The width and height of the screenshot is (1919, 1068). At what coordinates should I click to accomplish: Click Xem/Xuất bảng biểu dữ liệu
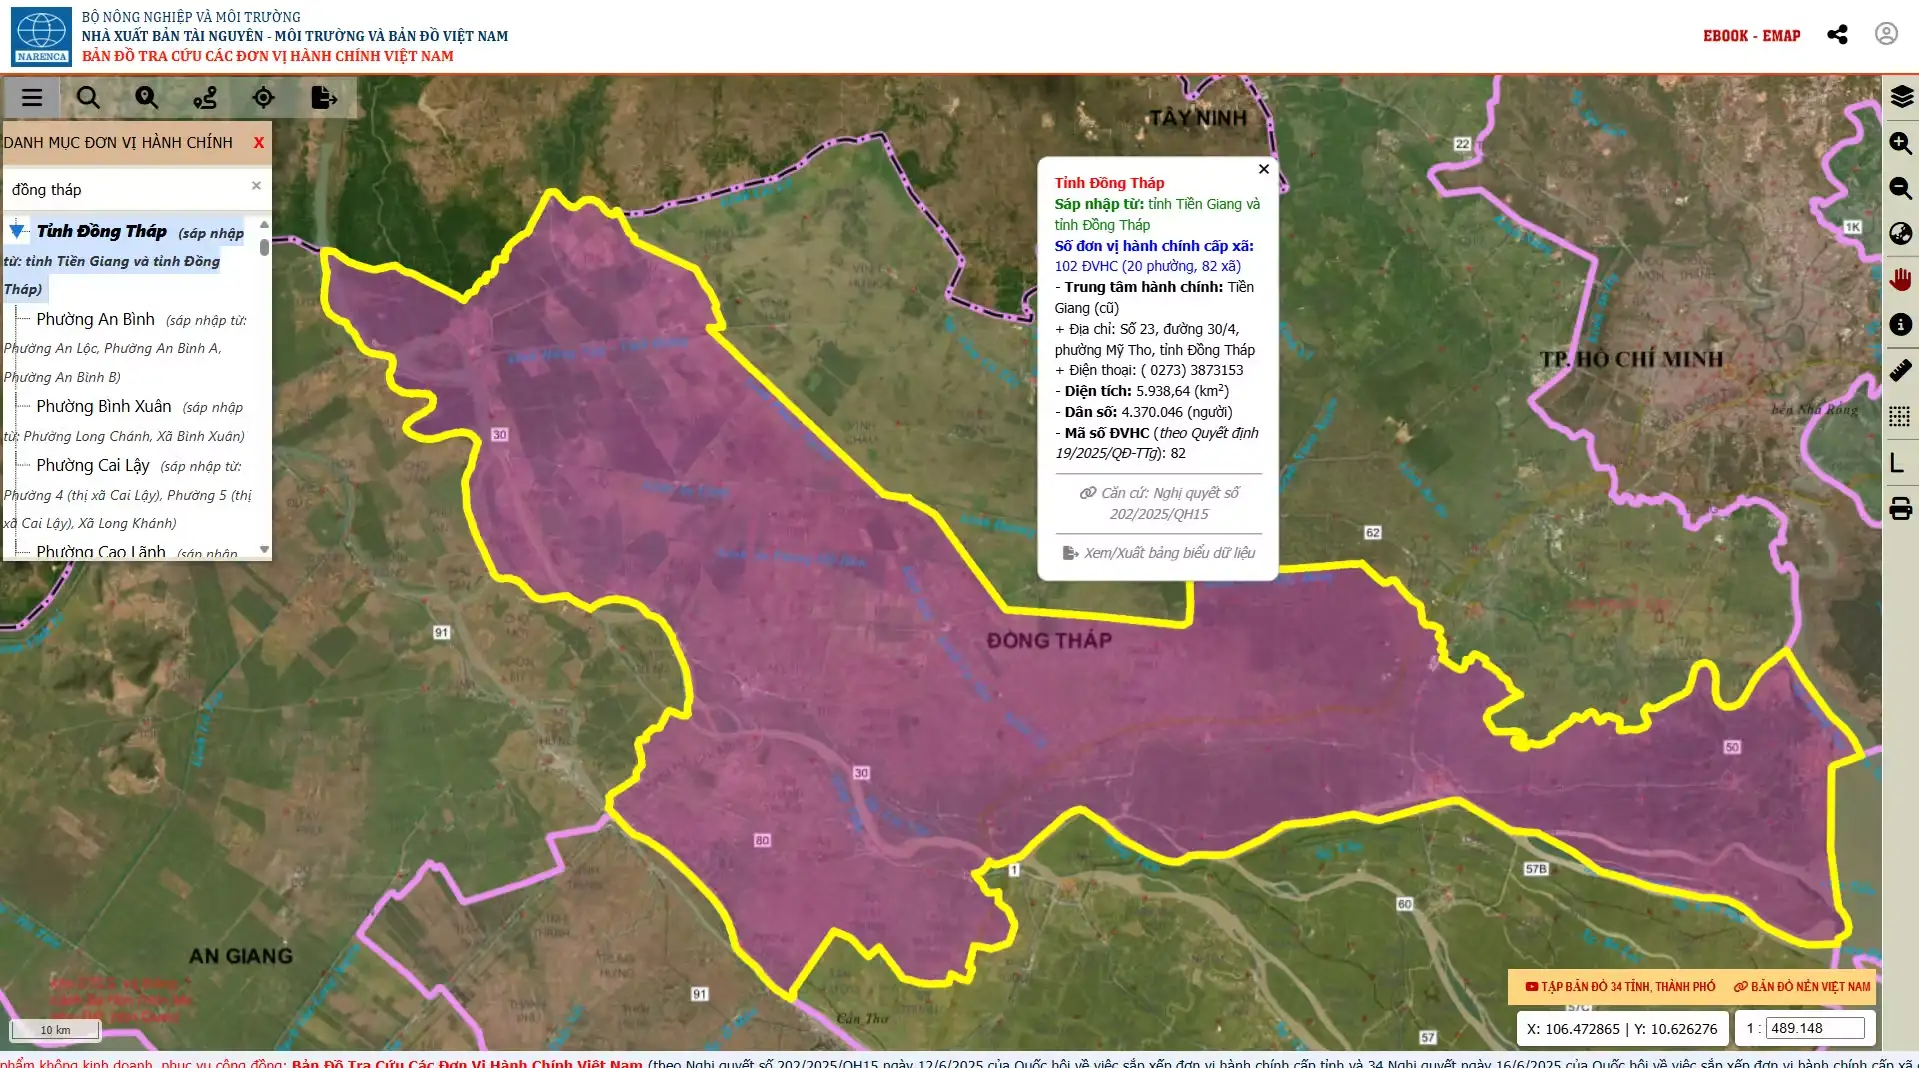point(1159,553)
